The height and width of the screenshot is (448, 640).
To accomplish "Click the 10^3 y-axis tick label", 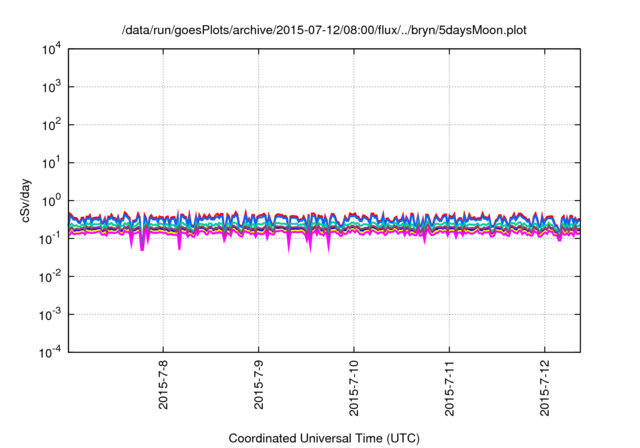I will tap(51, 87).
